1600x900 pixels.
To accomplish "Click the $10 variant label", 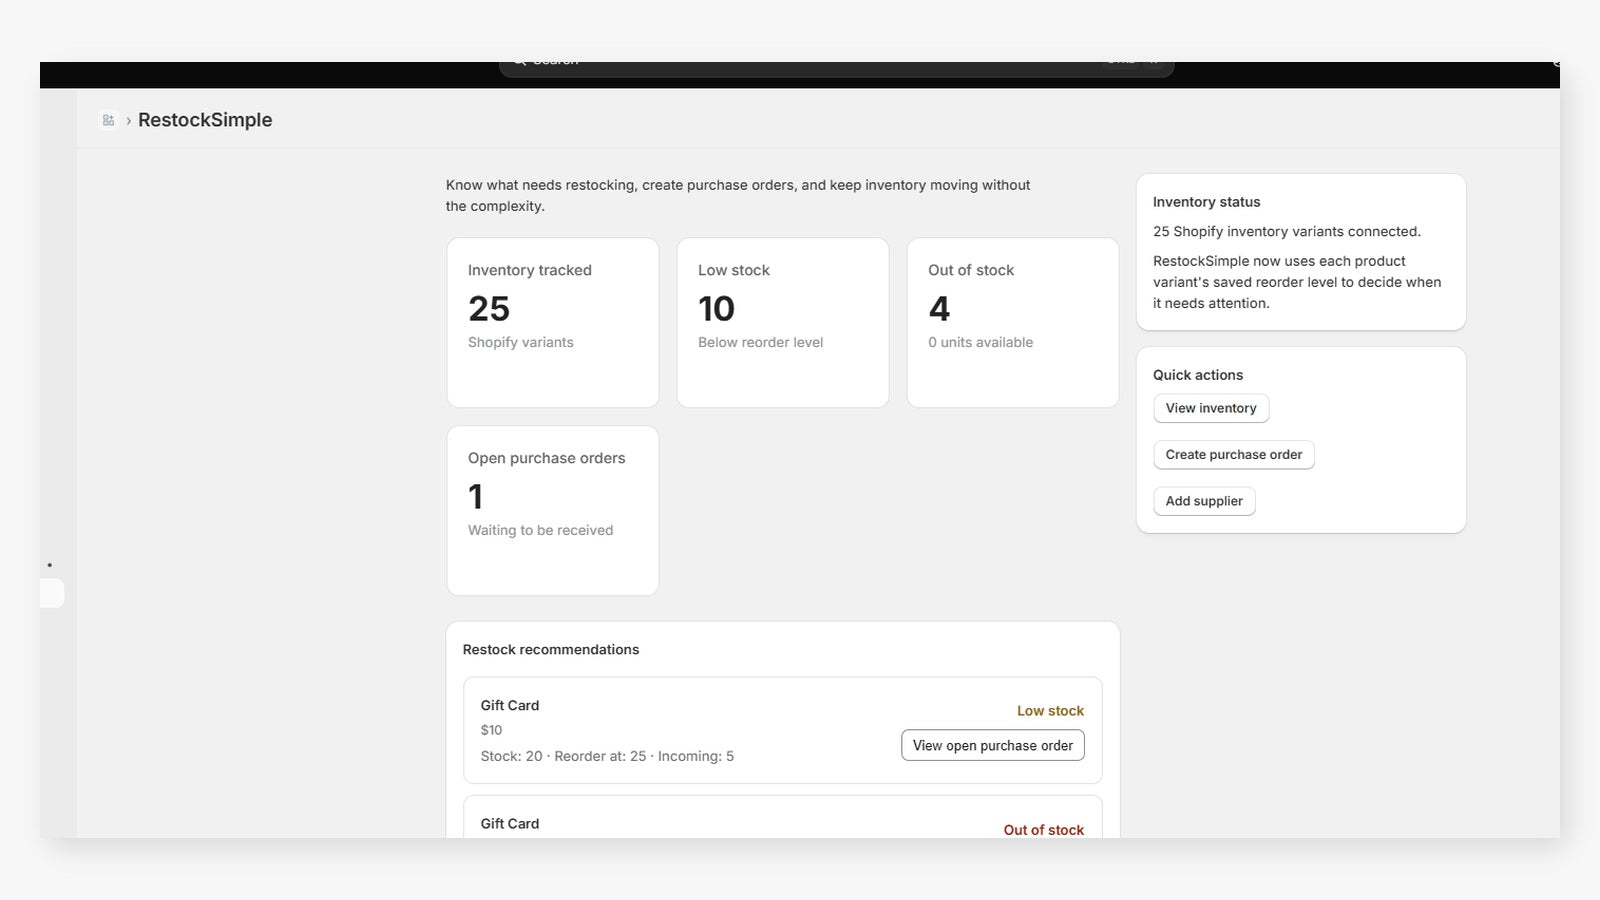I will [492, 730].
